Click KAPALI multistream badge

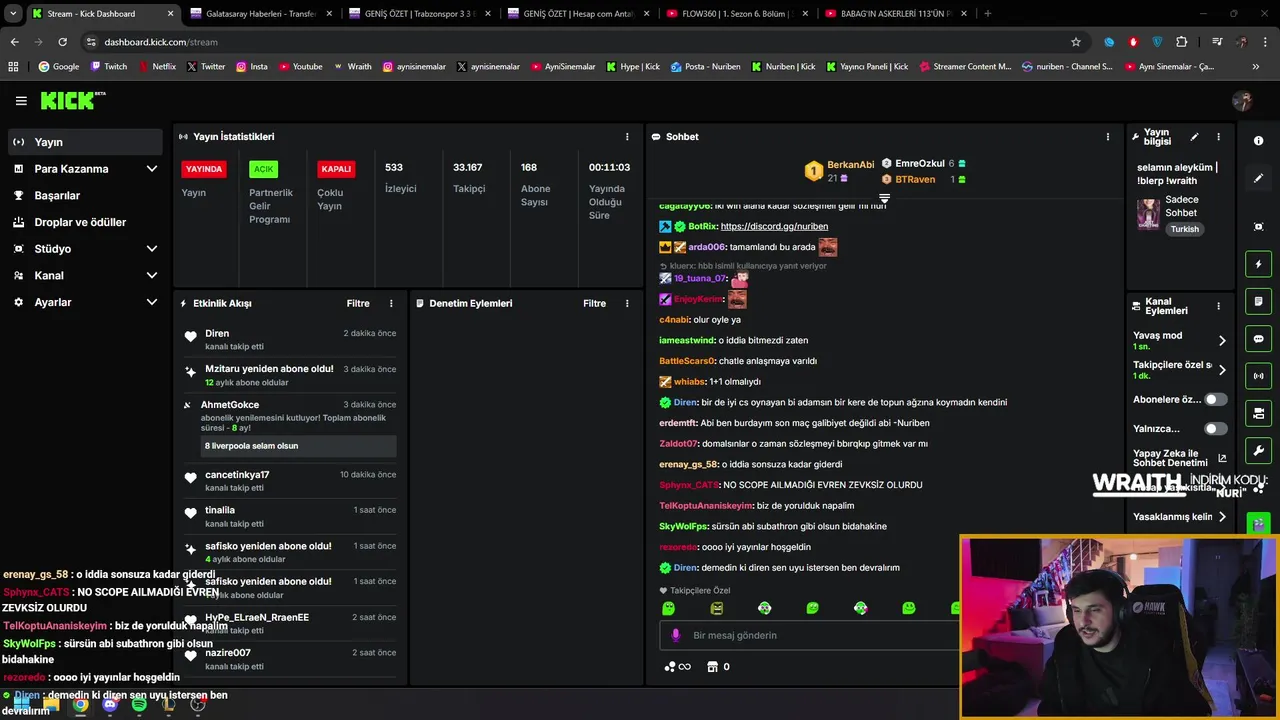[x=336, y=169]
